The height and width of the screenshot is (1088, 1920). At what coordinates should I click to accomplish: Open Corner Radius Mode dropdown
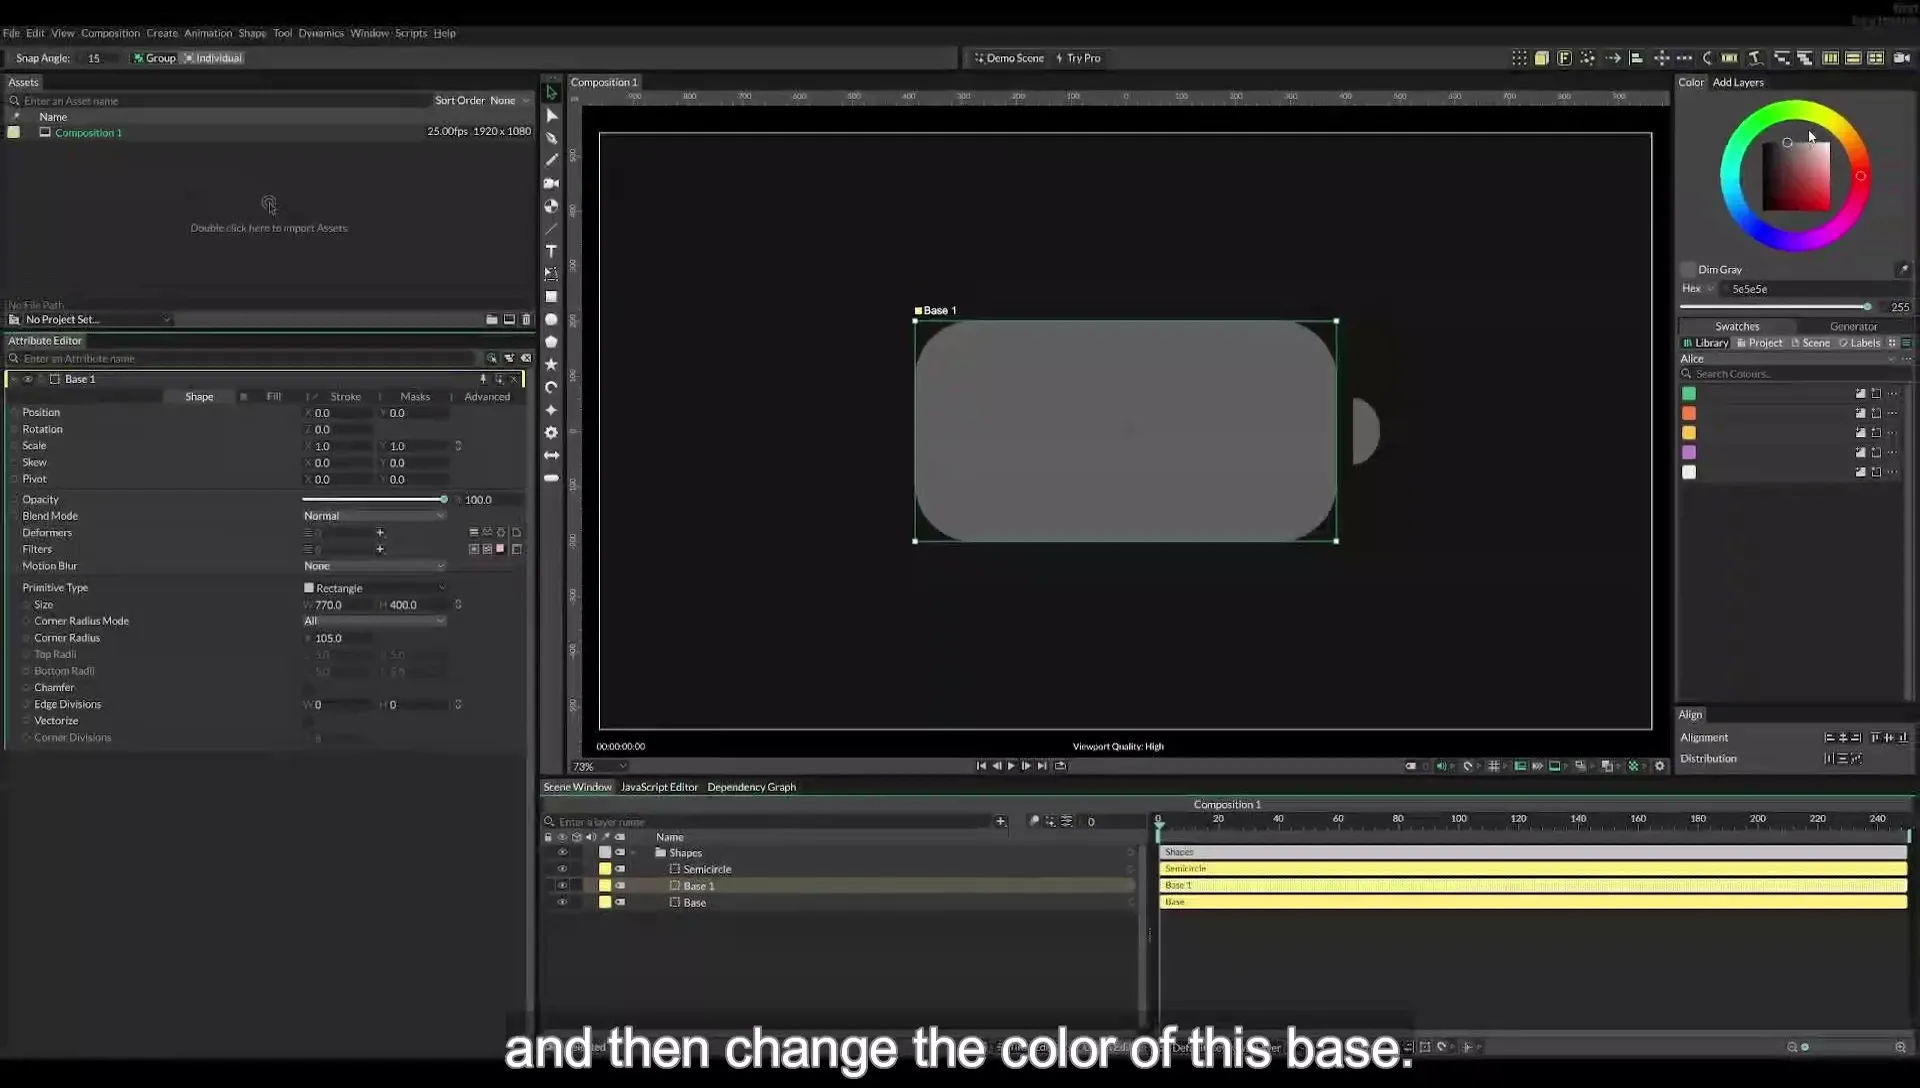[374, 621]
